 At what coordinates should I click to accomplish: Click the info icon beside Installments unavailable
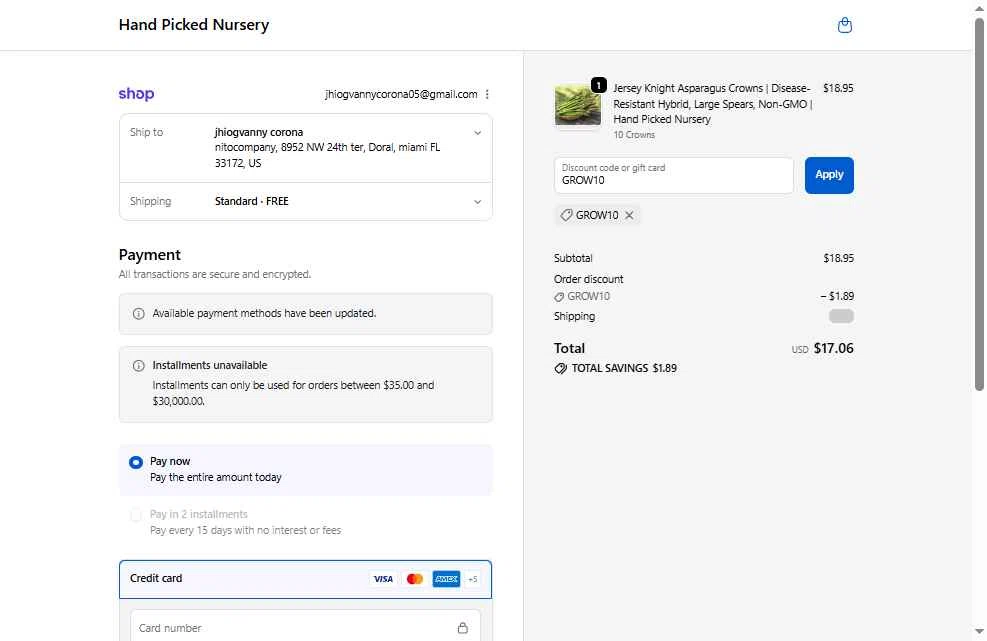[138, 366]
